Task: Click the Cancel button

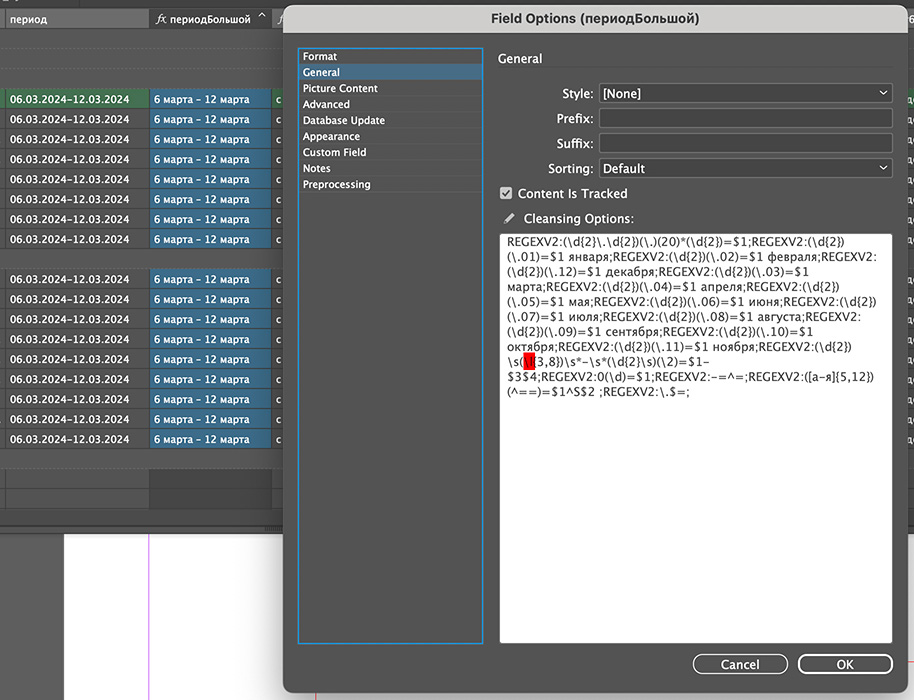Action: pyautogui.click(x=740, y=664)
